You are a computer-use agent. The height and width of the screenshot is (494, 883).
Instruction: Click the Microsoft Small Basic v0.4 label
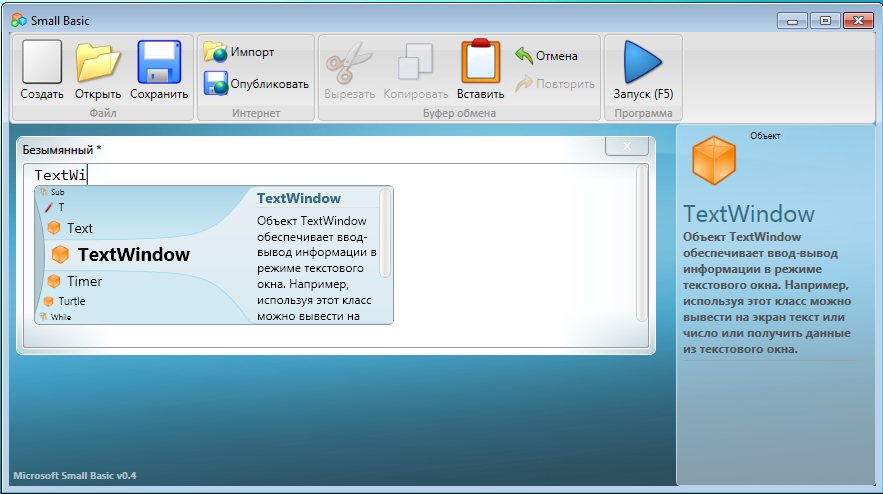[x=75, y=475]
